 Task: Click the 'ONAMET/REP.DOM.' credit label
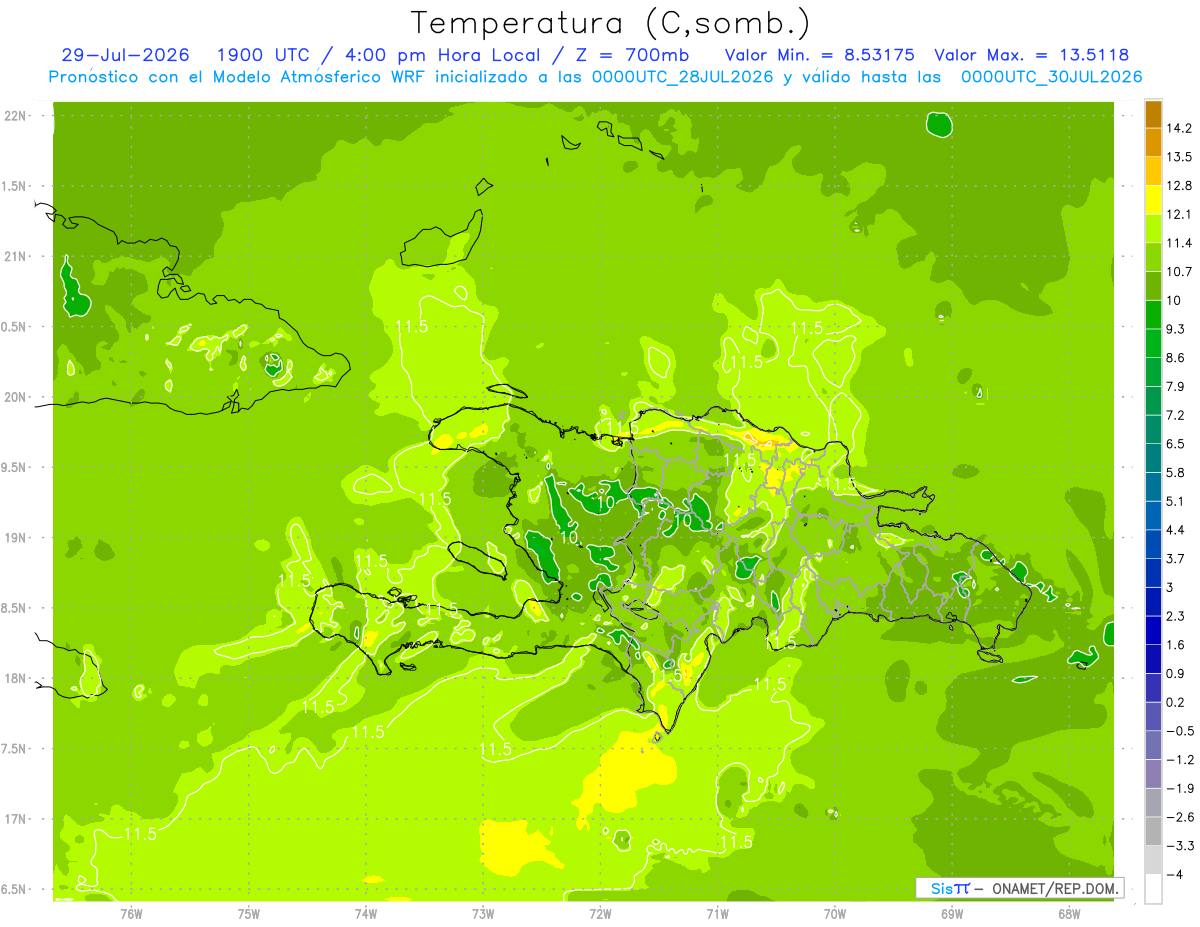pos(1054,888)
